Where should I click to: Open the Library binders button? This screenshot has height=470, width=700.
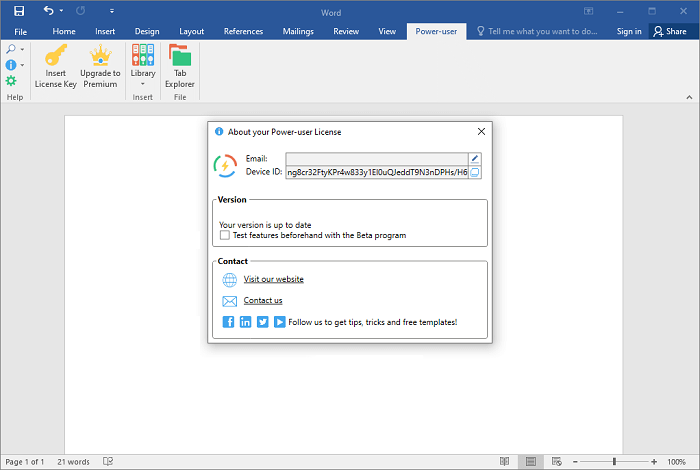(x=143, y=61)
